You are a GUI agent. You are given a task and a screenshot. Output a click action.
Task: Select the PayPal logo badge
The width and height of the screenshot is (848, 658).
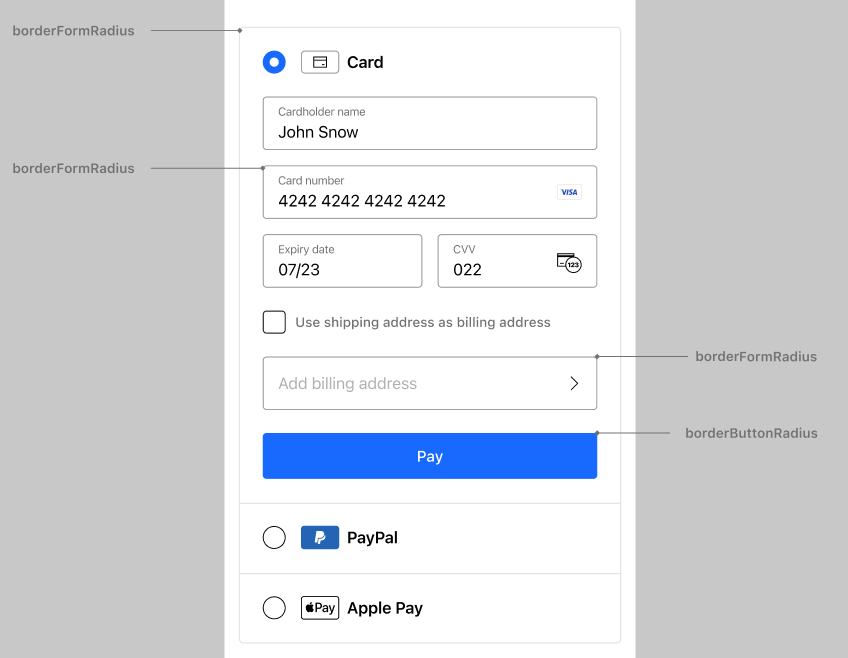[320, 537]
